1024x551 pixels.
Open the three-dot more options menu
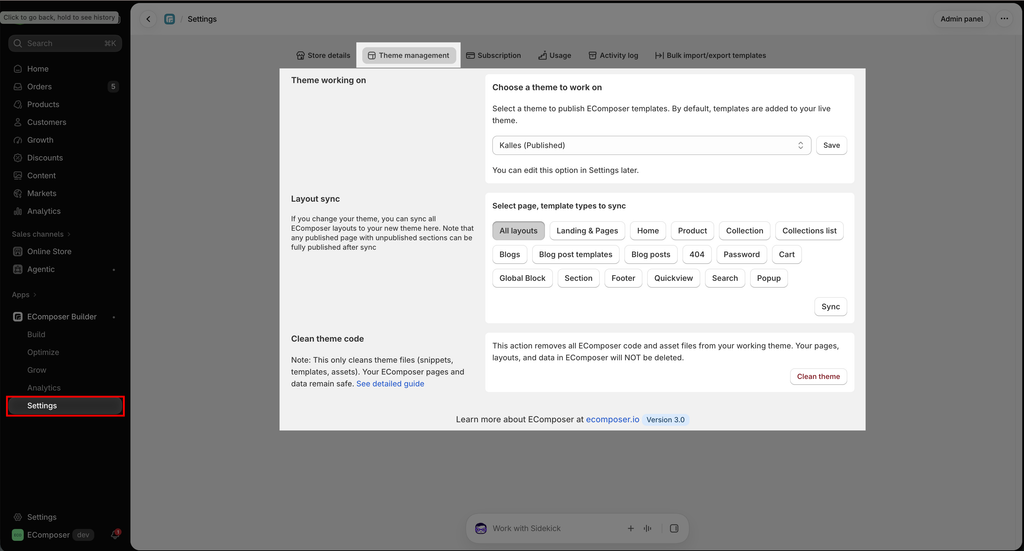coord(1004,19)
